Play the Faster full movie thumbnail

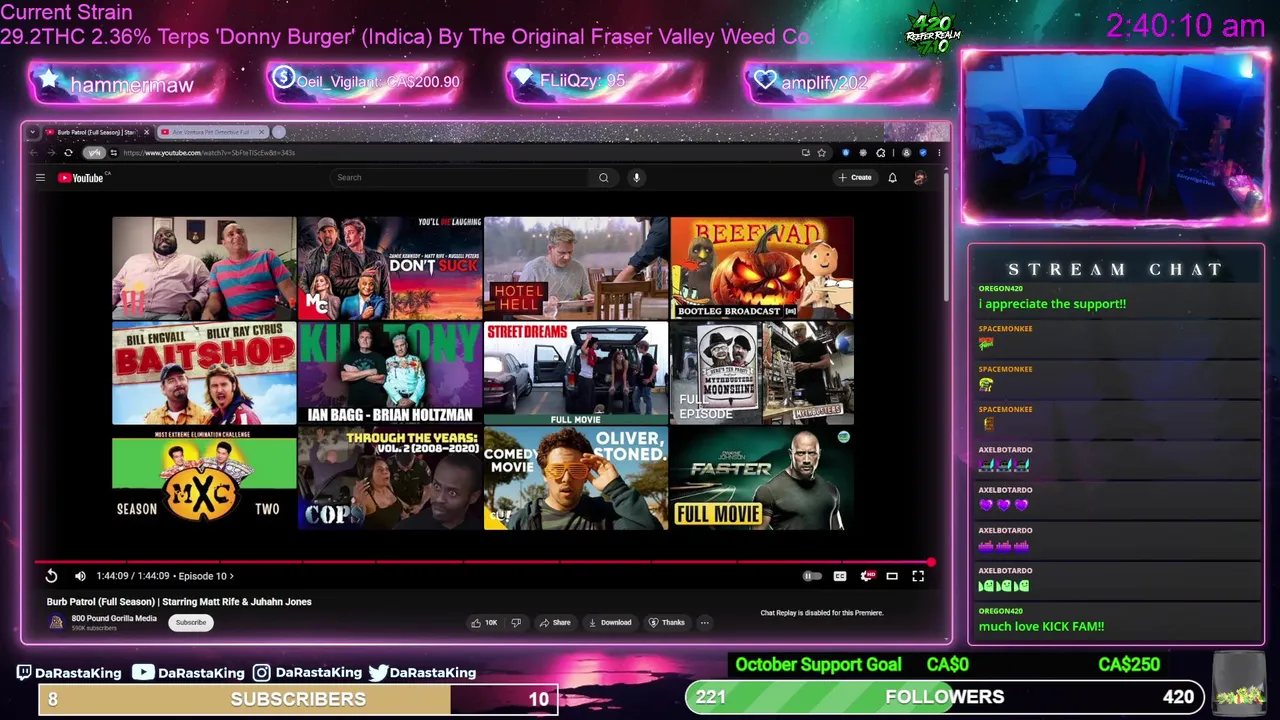click(762, 480)
